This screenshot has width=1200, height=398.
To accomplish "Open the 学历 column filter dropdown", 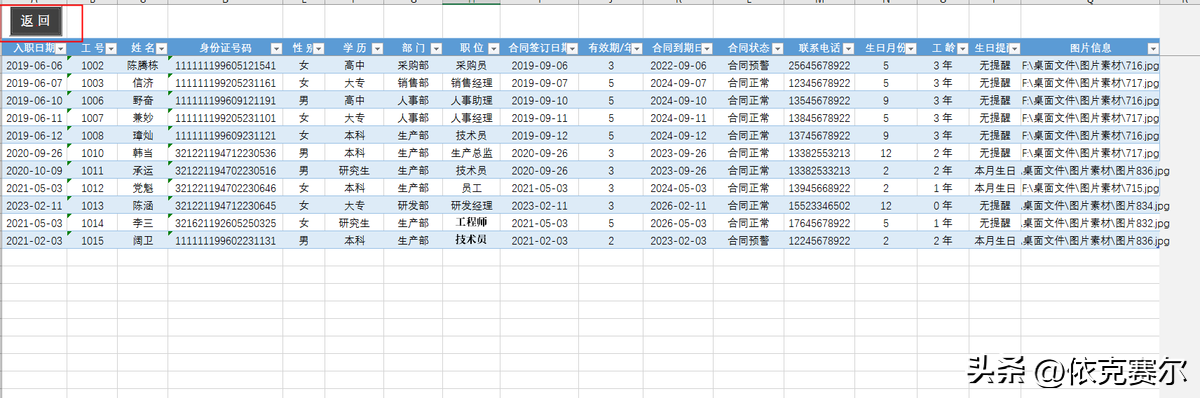I will coord(377,48).
